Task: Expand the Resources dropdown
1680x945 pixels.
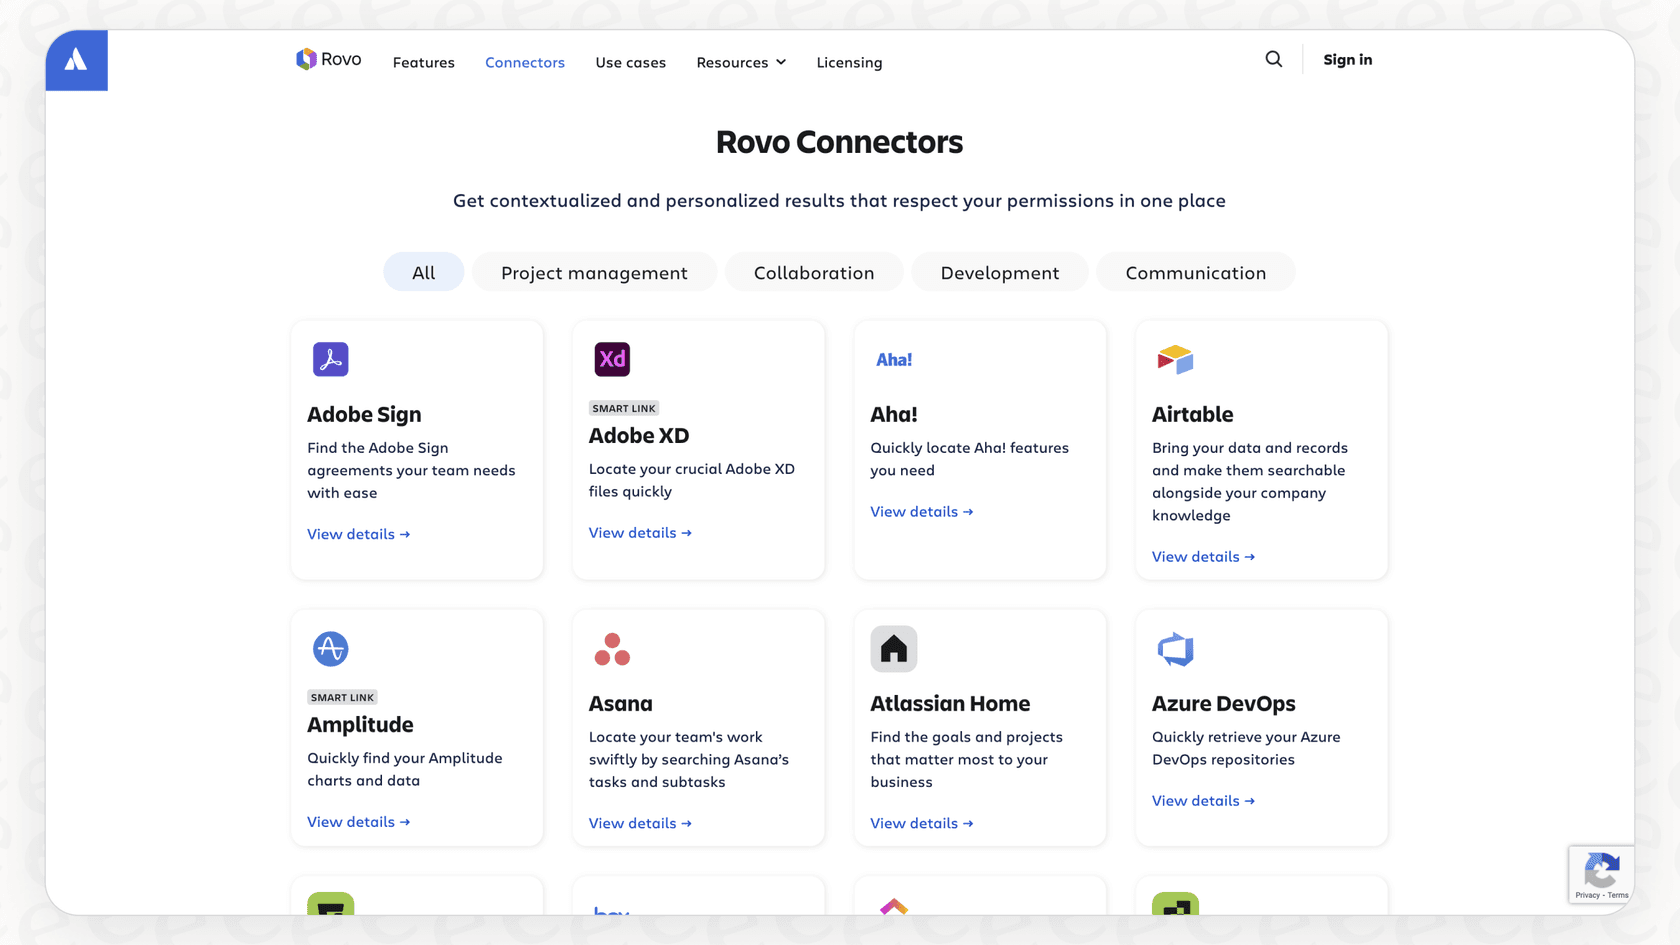Action: click(740, 62)
